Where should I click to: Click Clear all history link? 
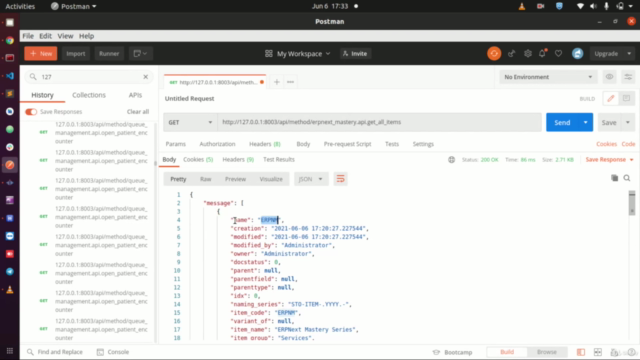[138, 112]
